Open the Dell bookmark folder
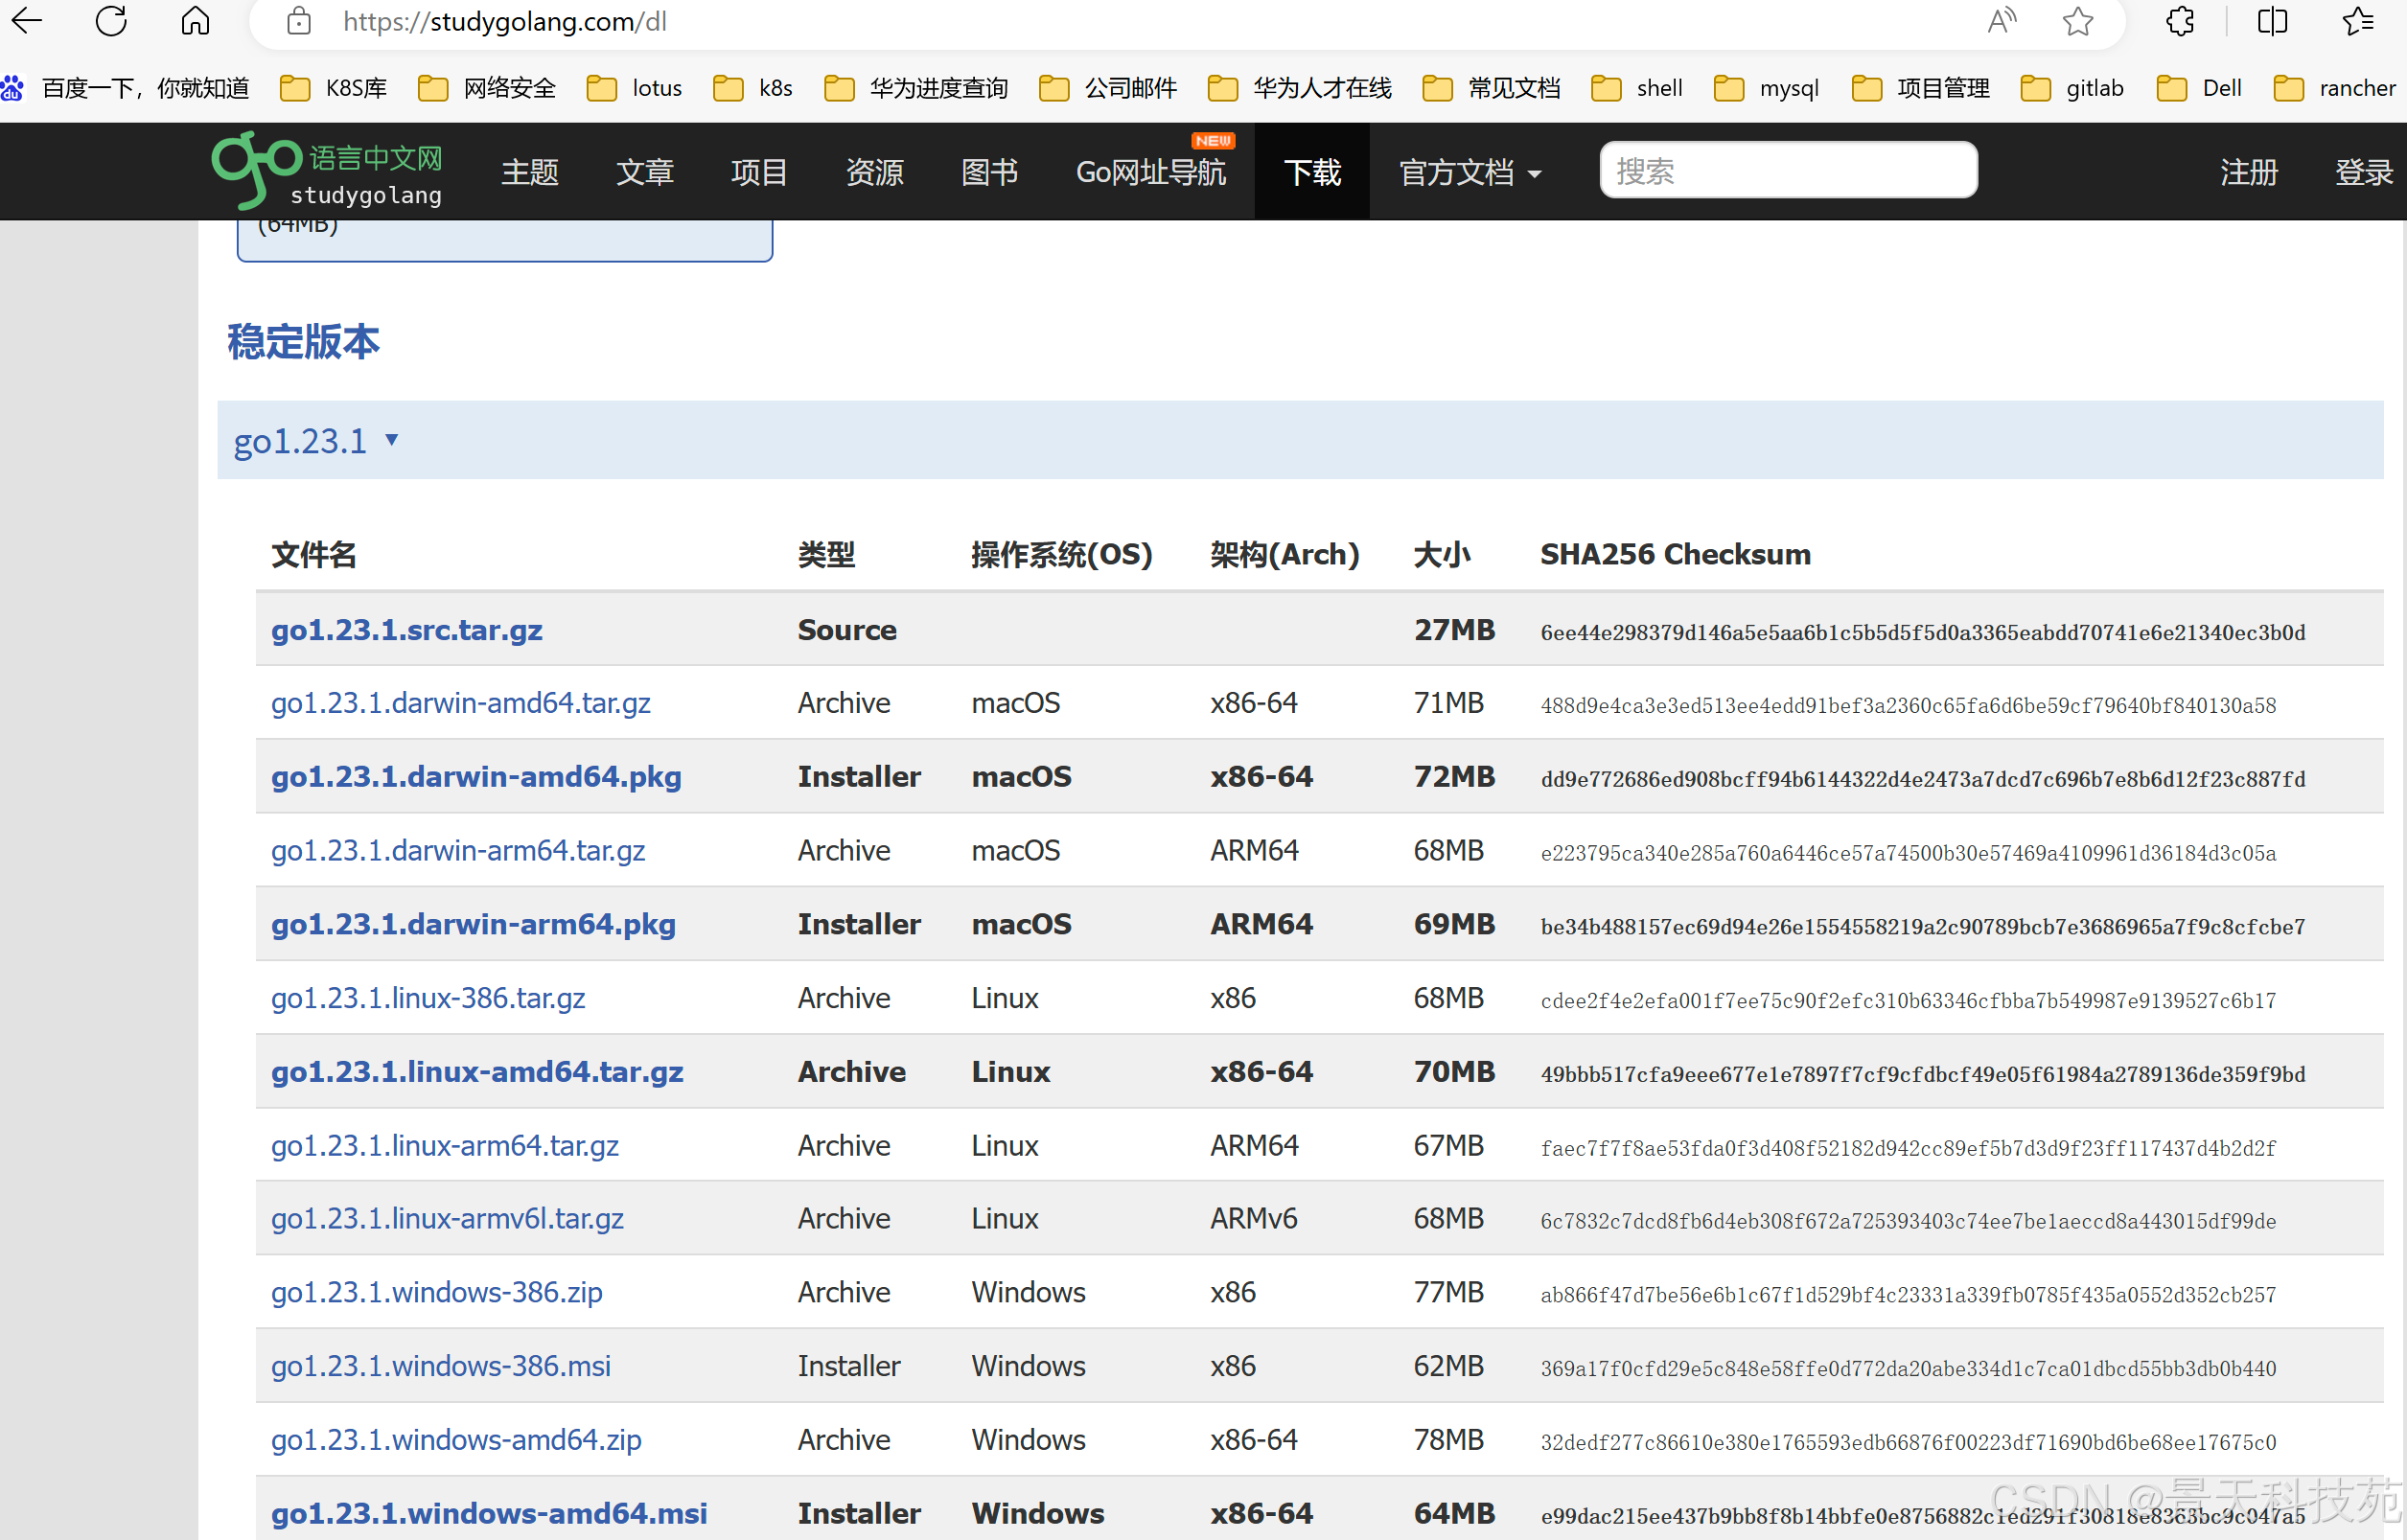2407x1540 pixels. click(2200, 88)
